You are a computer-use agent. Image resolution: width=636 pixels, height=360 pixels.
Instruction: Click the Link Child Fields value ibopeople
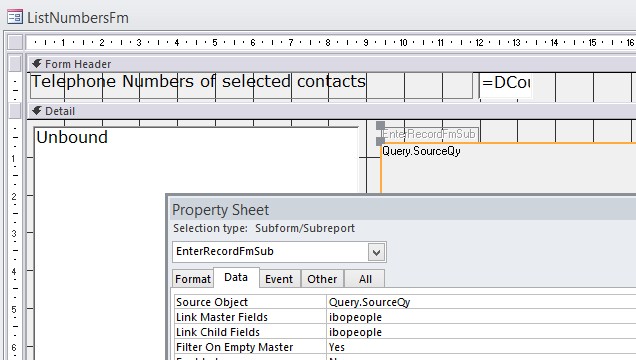pos(481,332)
